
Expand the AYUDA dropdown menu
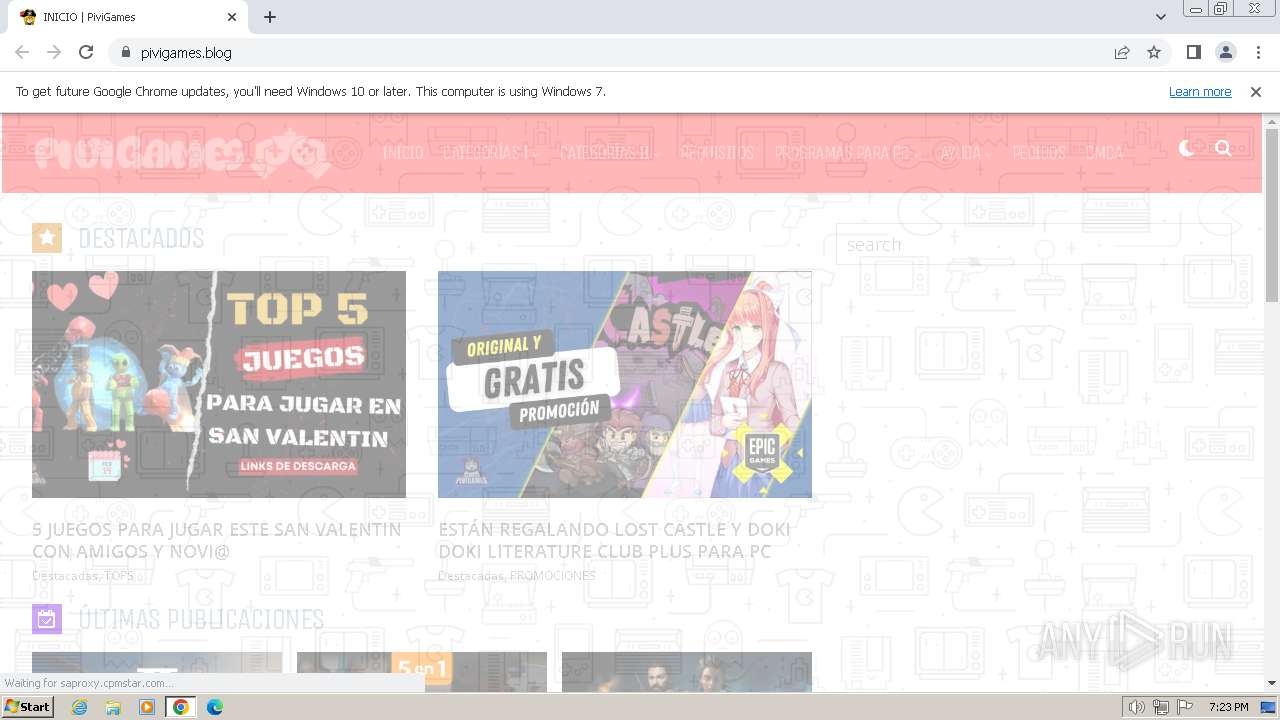pos(965,153)
